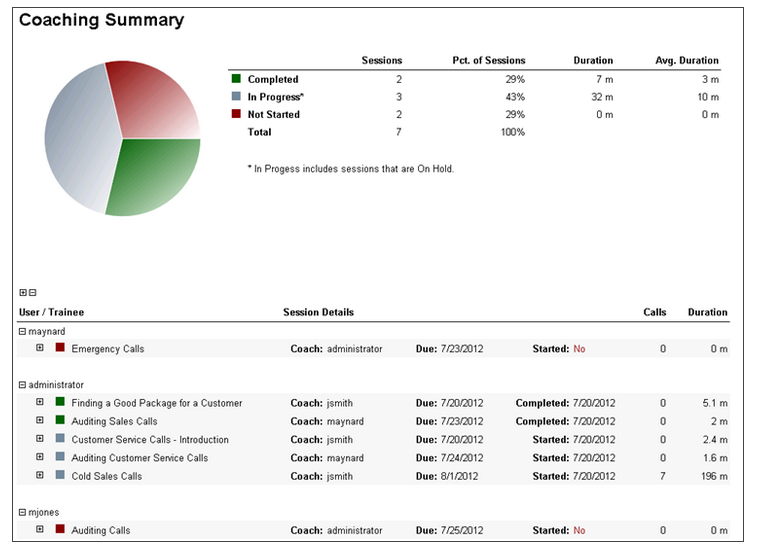
Task: Click the collapse-all minus icon above the table
Action: (x=32, y=293)
